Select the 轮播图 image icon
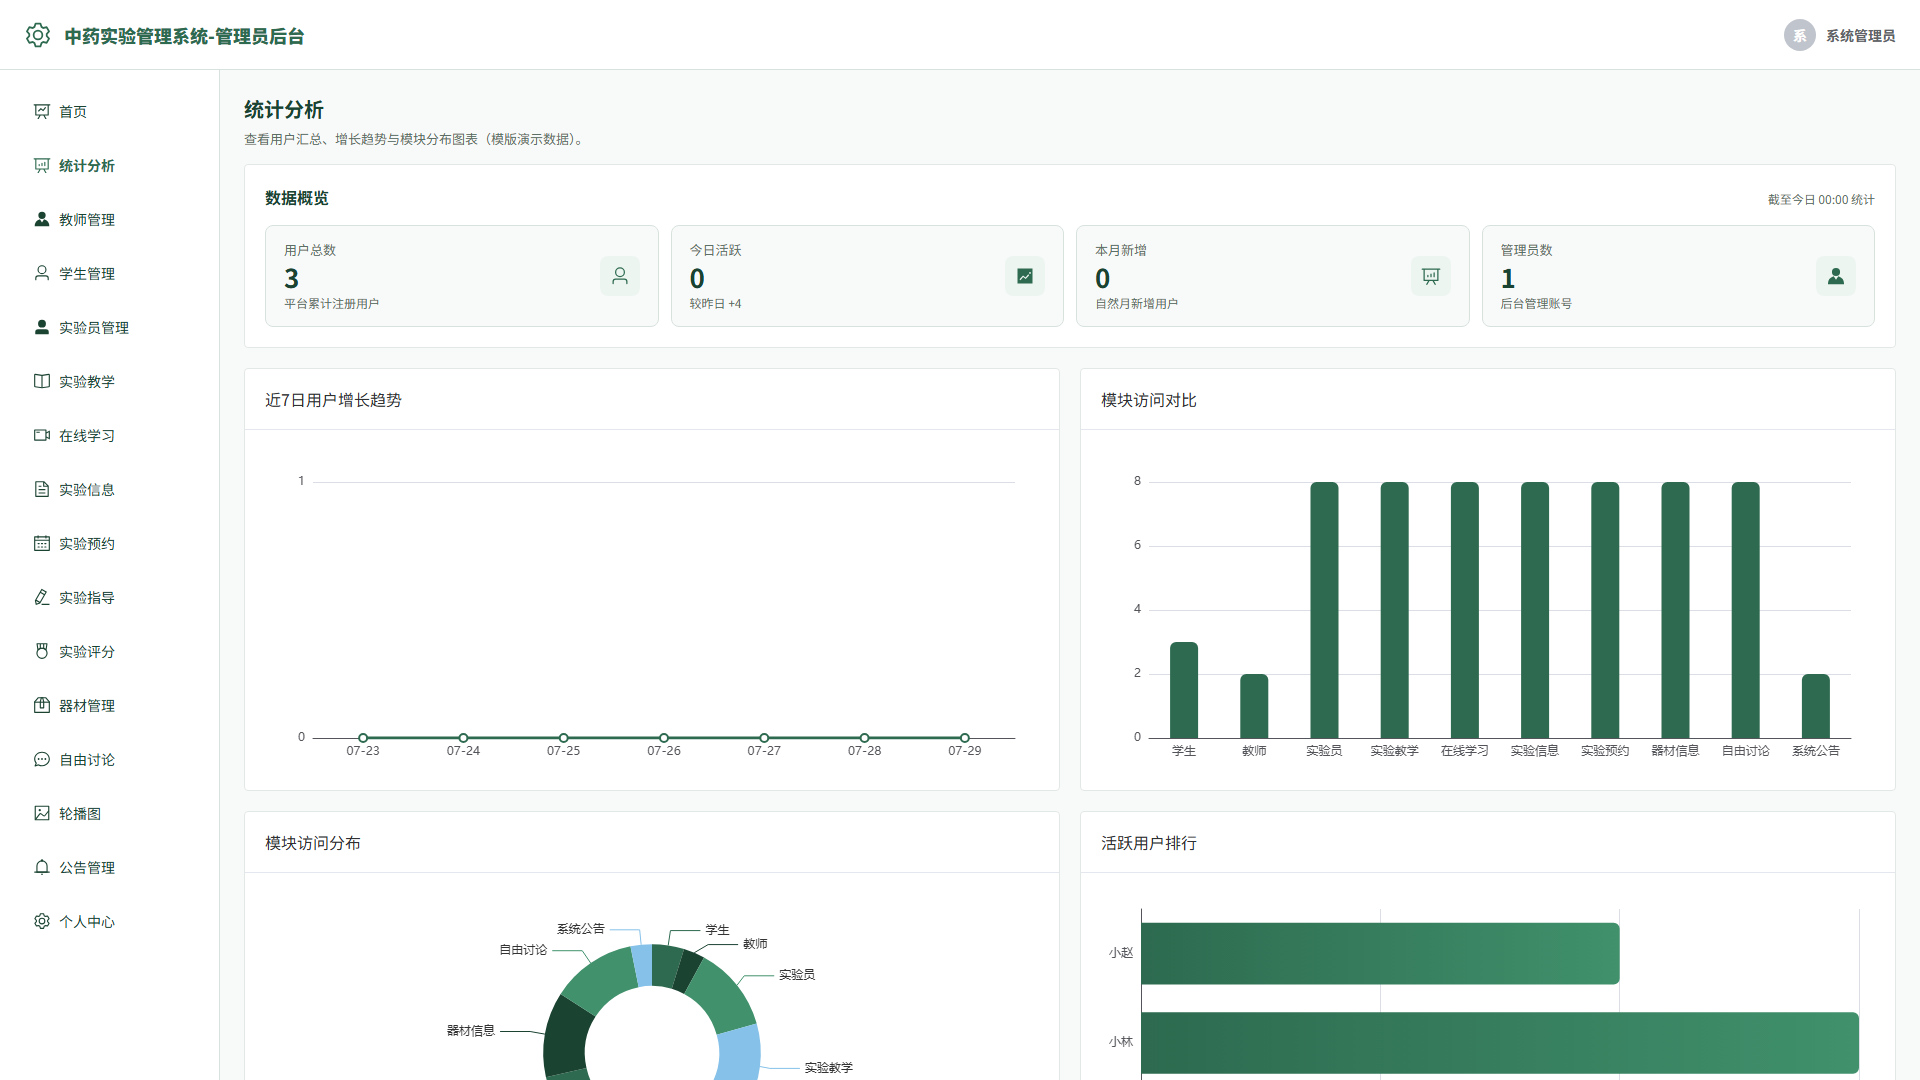The height and width of the screenshot is (1080, 1920). pos(42,813)
